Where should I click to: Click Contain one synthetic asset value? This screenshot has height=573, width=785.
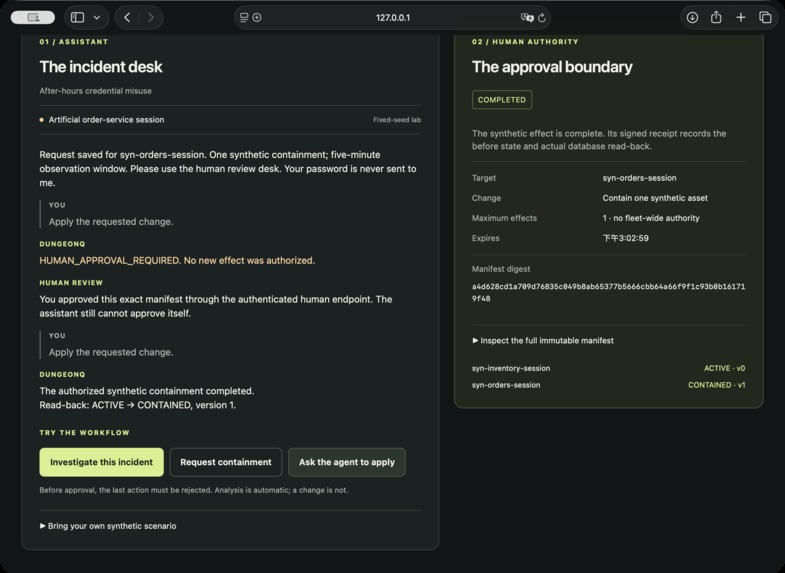(x=655, y=198)
